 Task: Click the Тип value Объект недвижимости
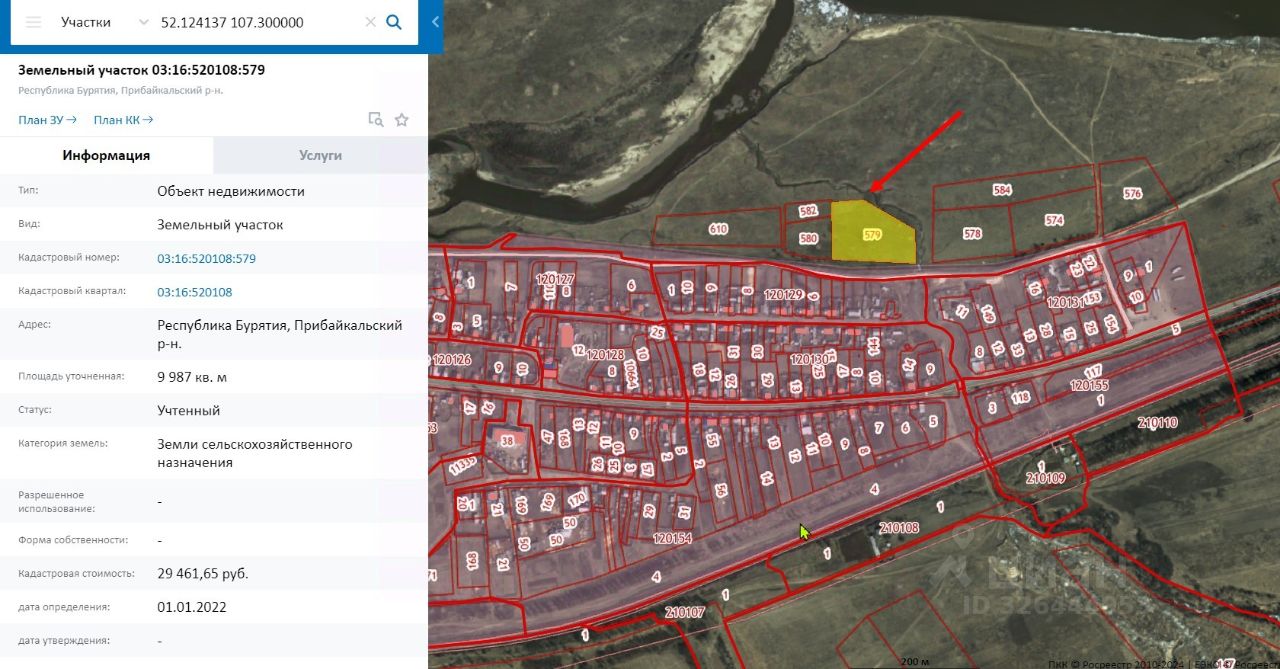click(x=231, y=191)
